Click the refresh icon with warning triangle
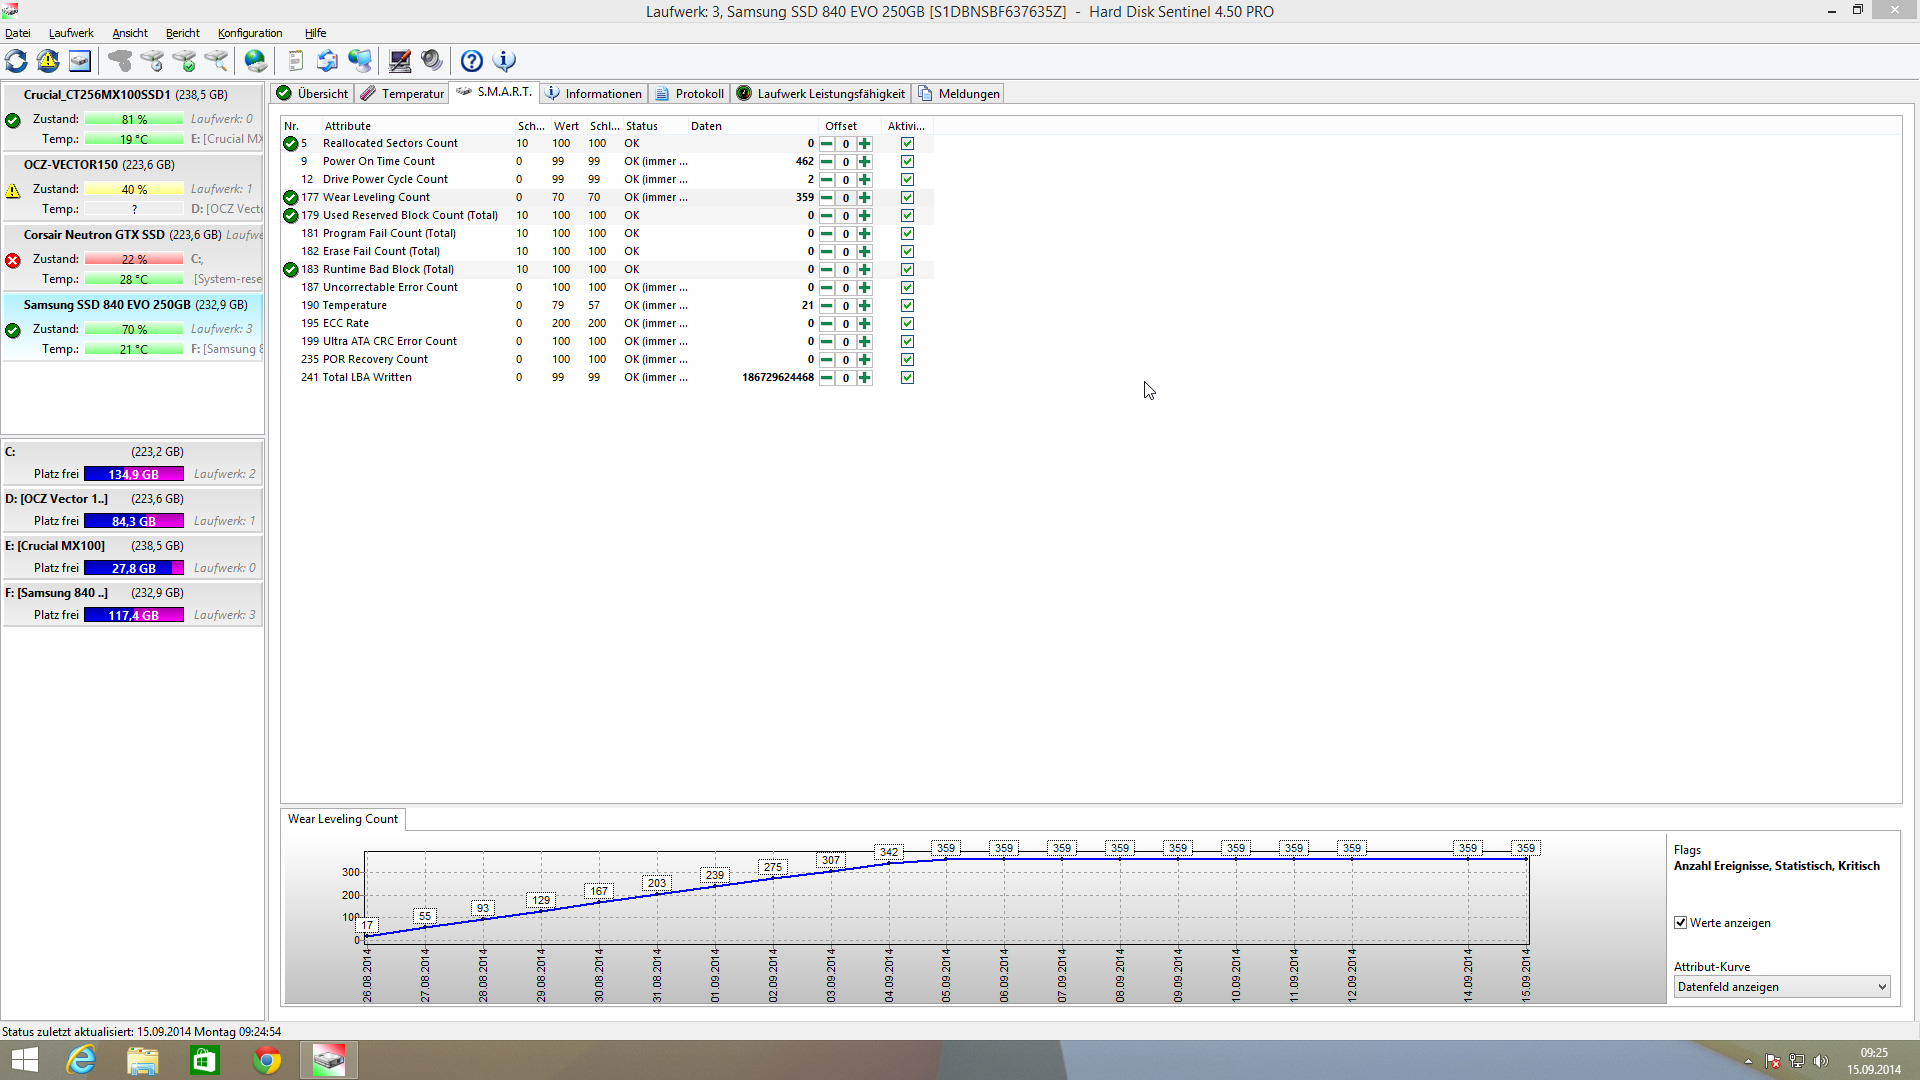This screenshot has width=1920, height=1080. click(48, 61)
